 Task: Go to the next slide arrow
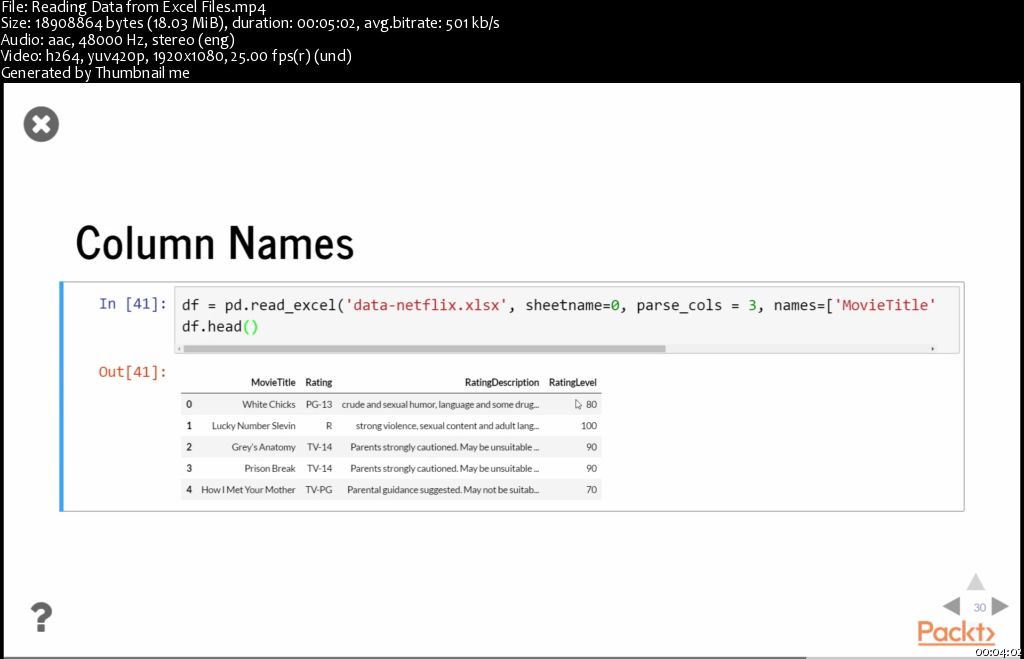(x=1000, y=606)
